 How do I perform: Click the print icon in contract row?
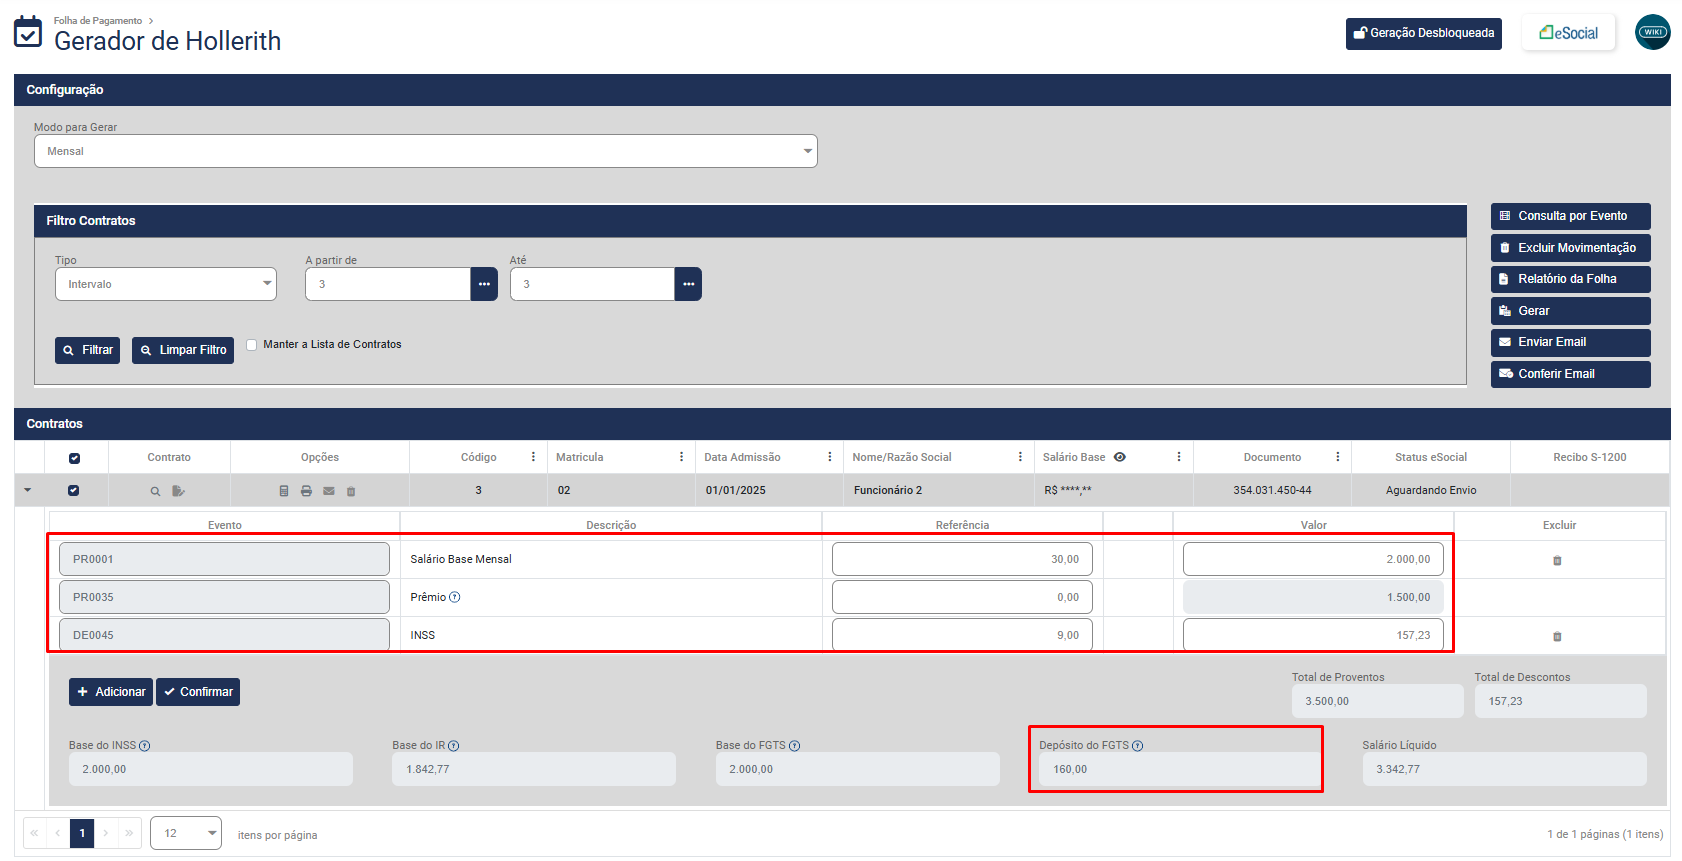[x=306, y=491]
